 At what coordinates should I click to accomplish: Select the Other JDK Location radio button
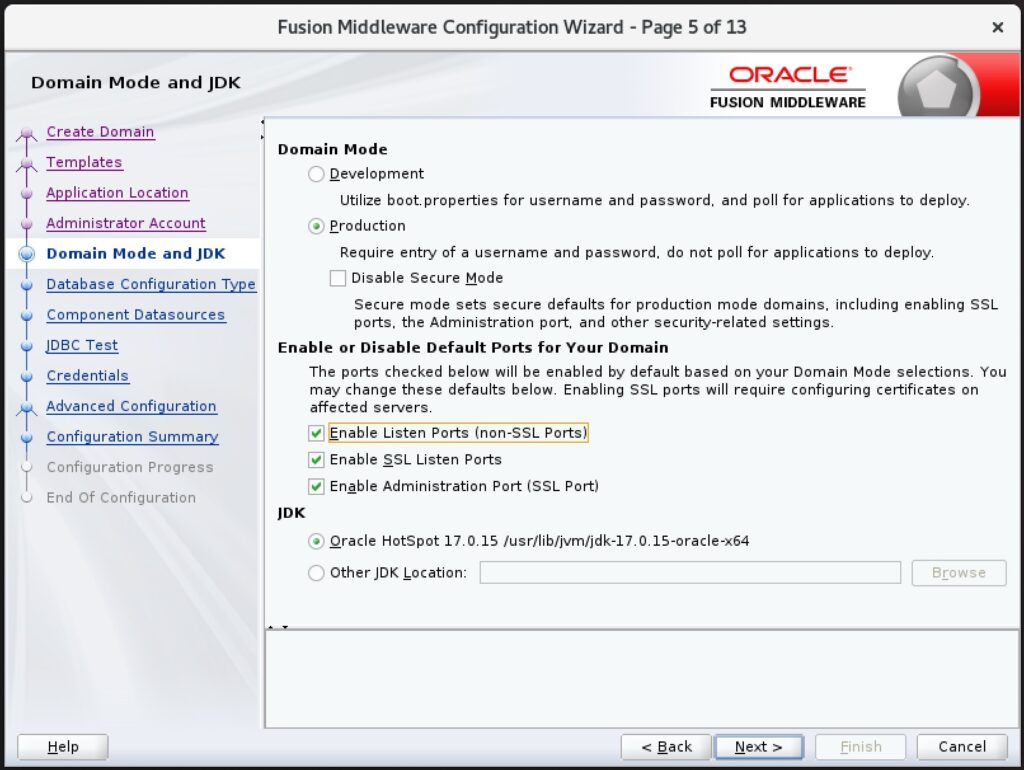[316, 573]
